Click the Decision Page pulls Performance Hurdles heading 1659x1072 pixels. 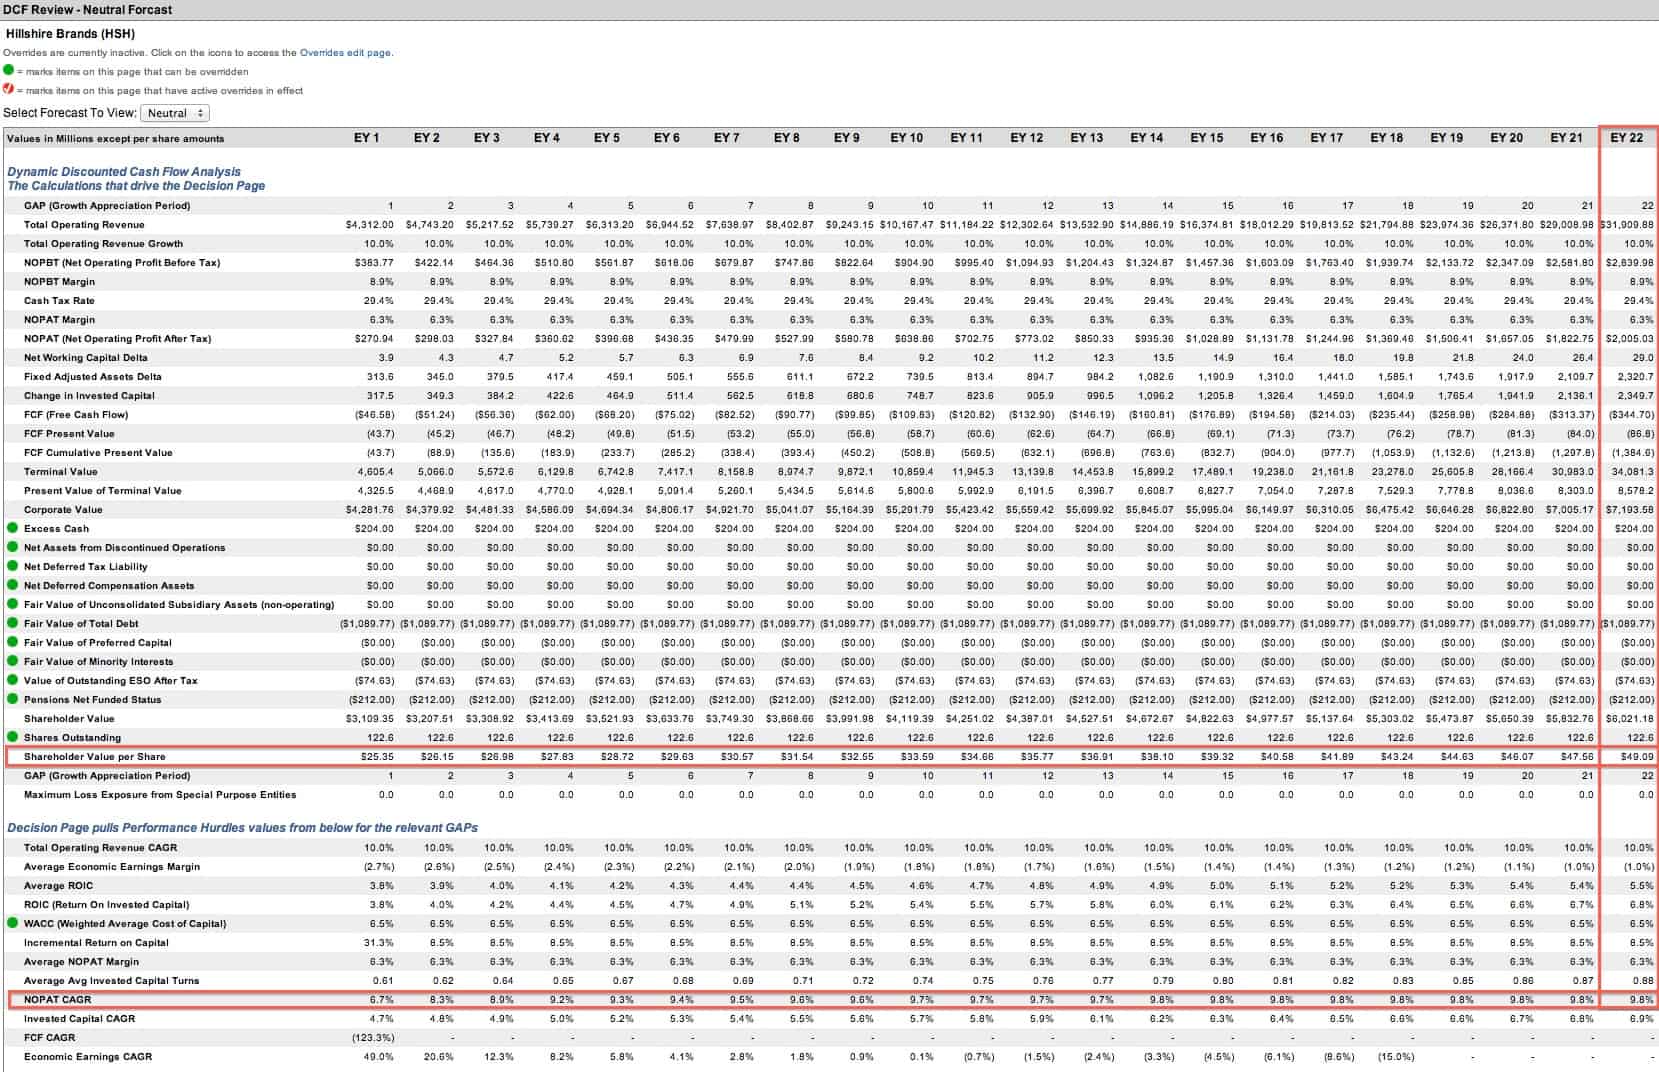[x=242, y=828]
